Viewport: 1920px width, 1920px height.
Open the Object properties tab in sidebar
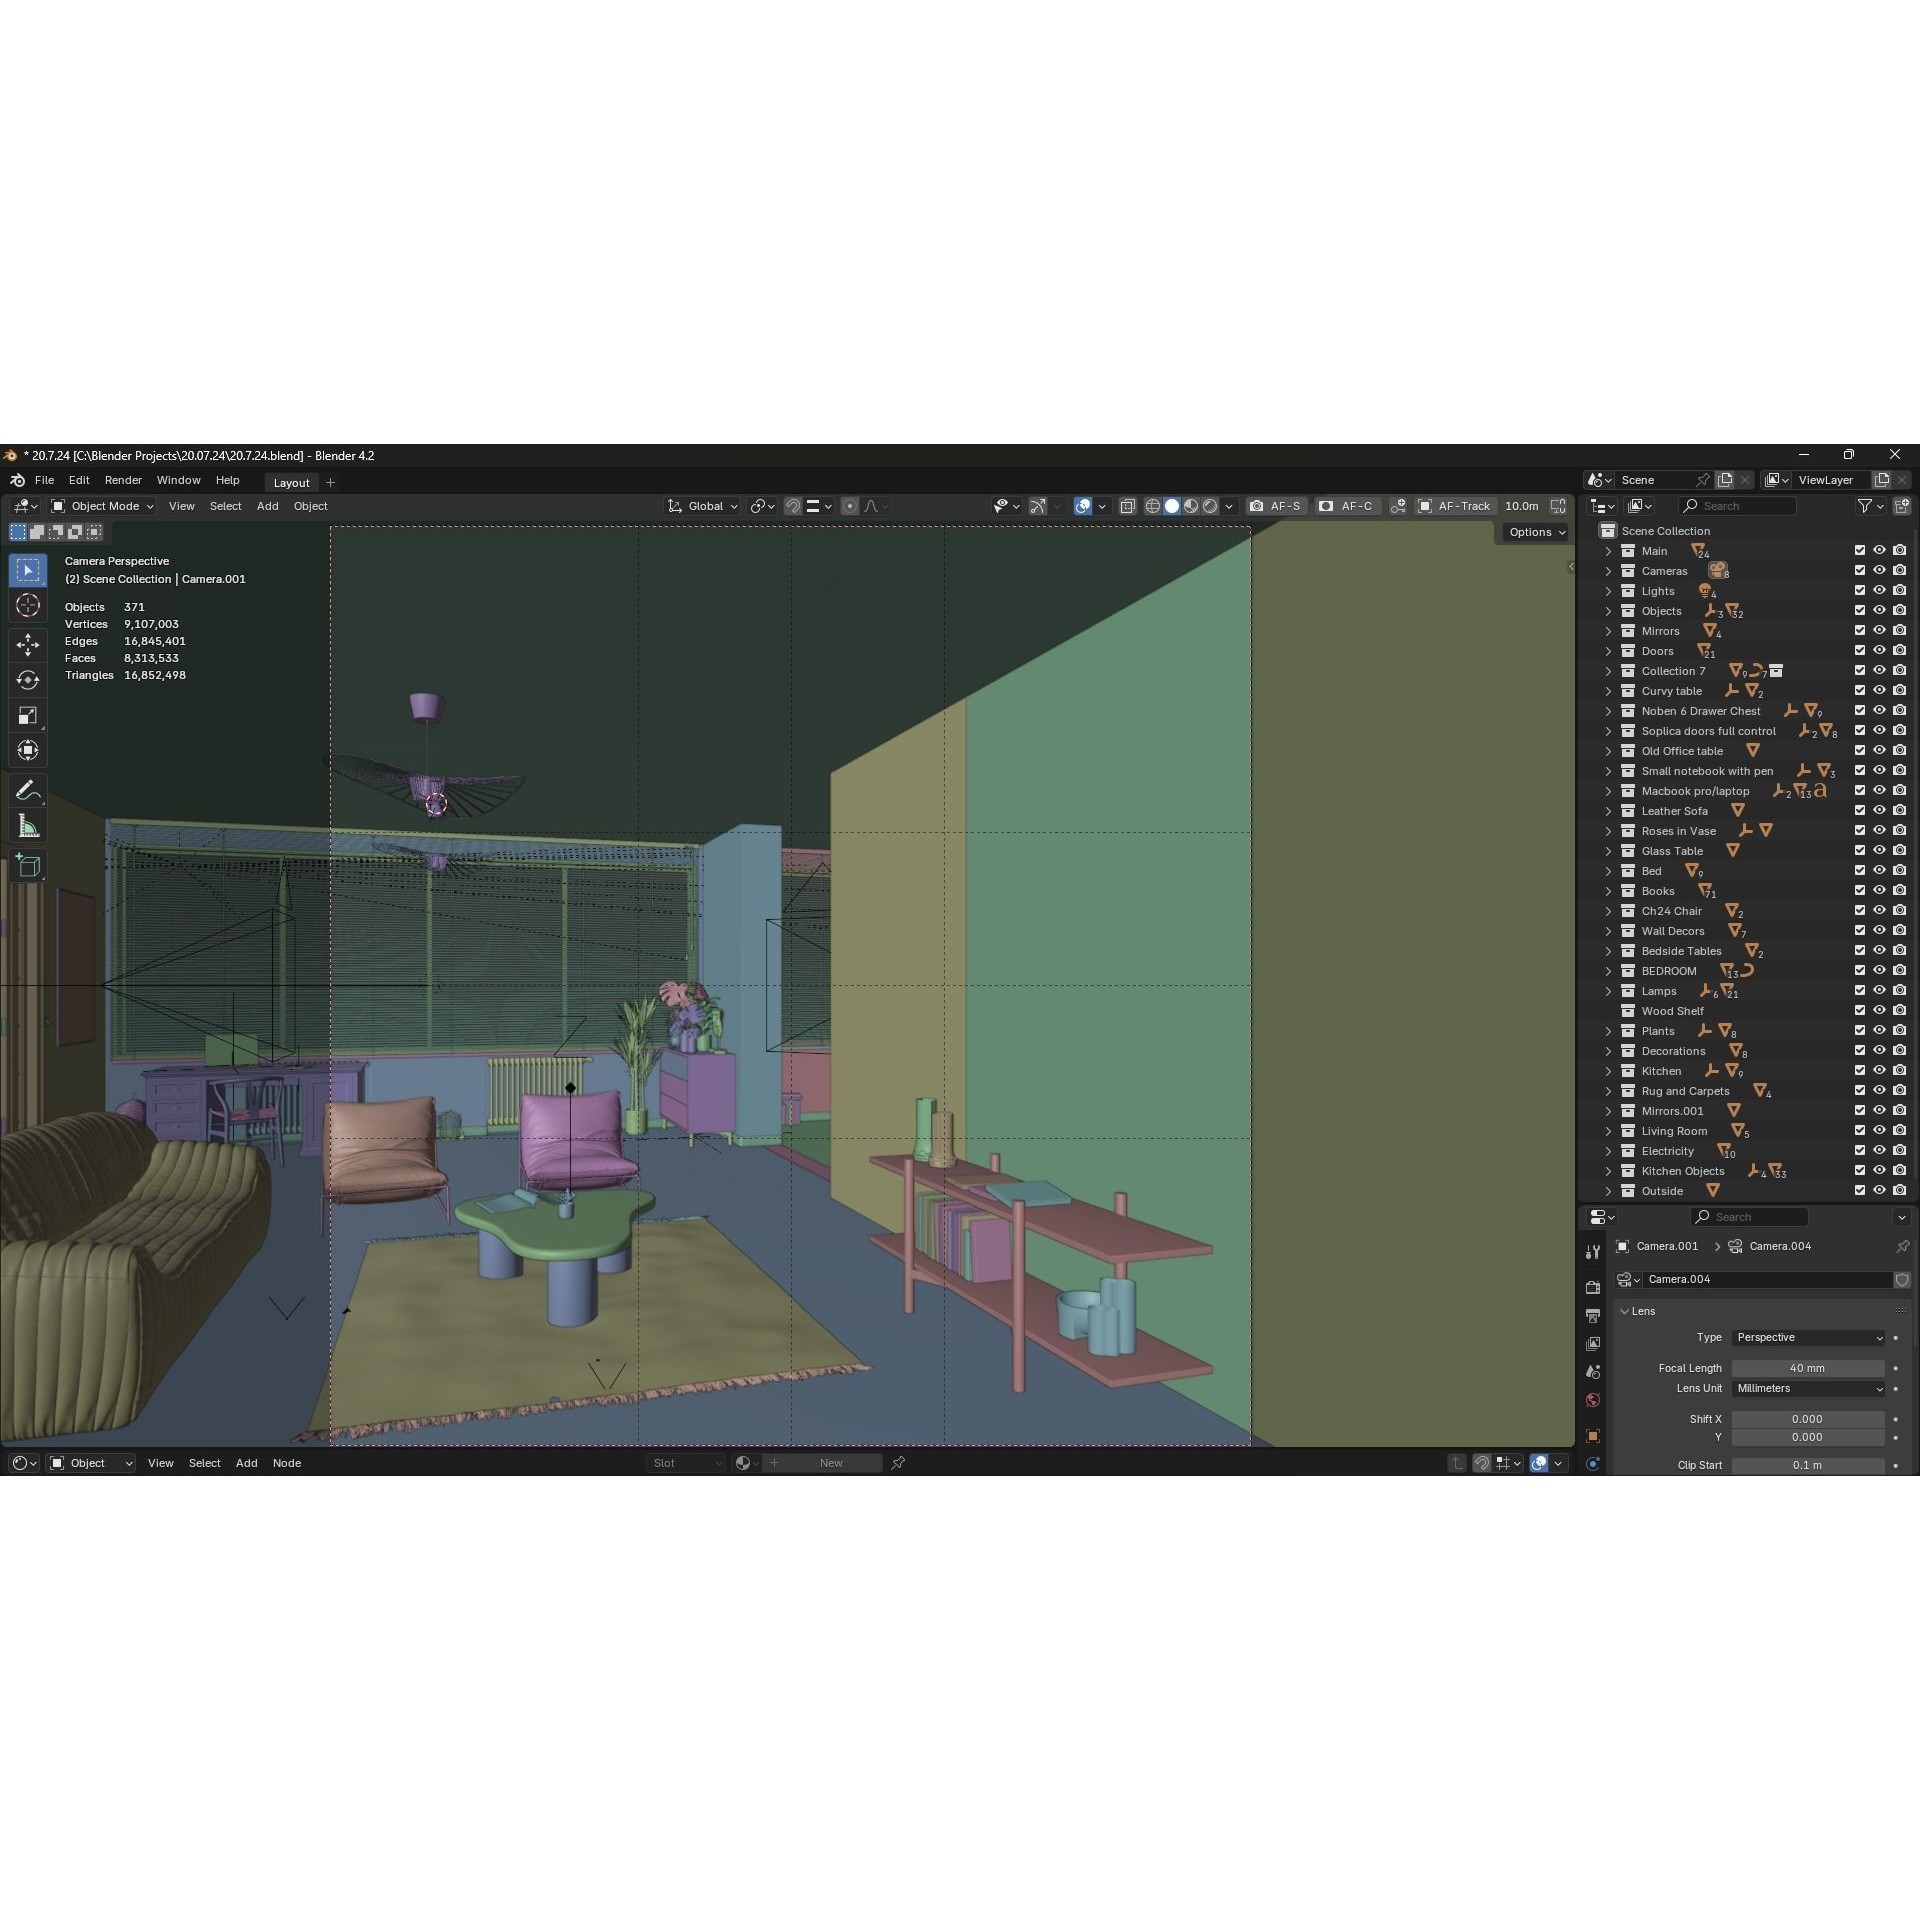pyautogui.click(x=1593, y=1435)
